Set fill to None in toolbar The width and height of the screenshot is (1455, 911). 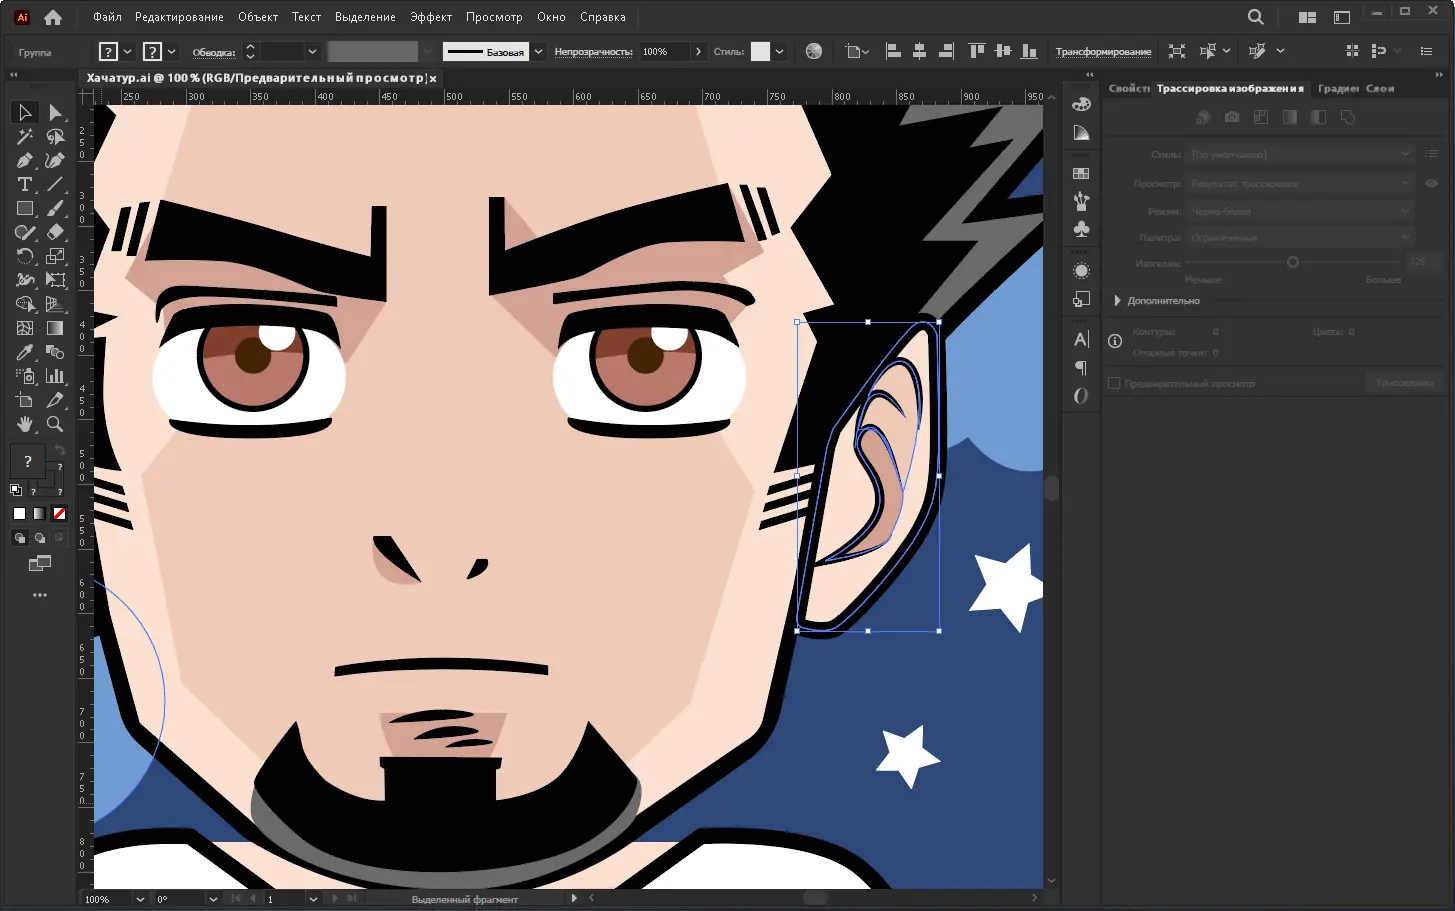click(59, 513)
